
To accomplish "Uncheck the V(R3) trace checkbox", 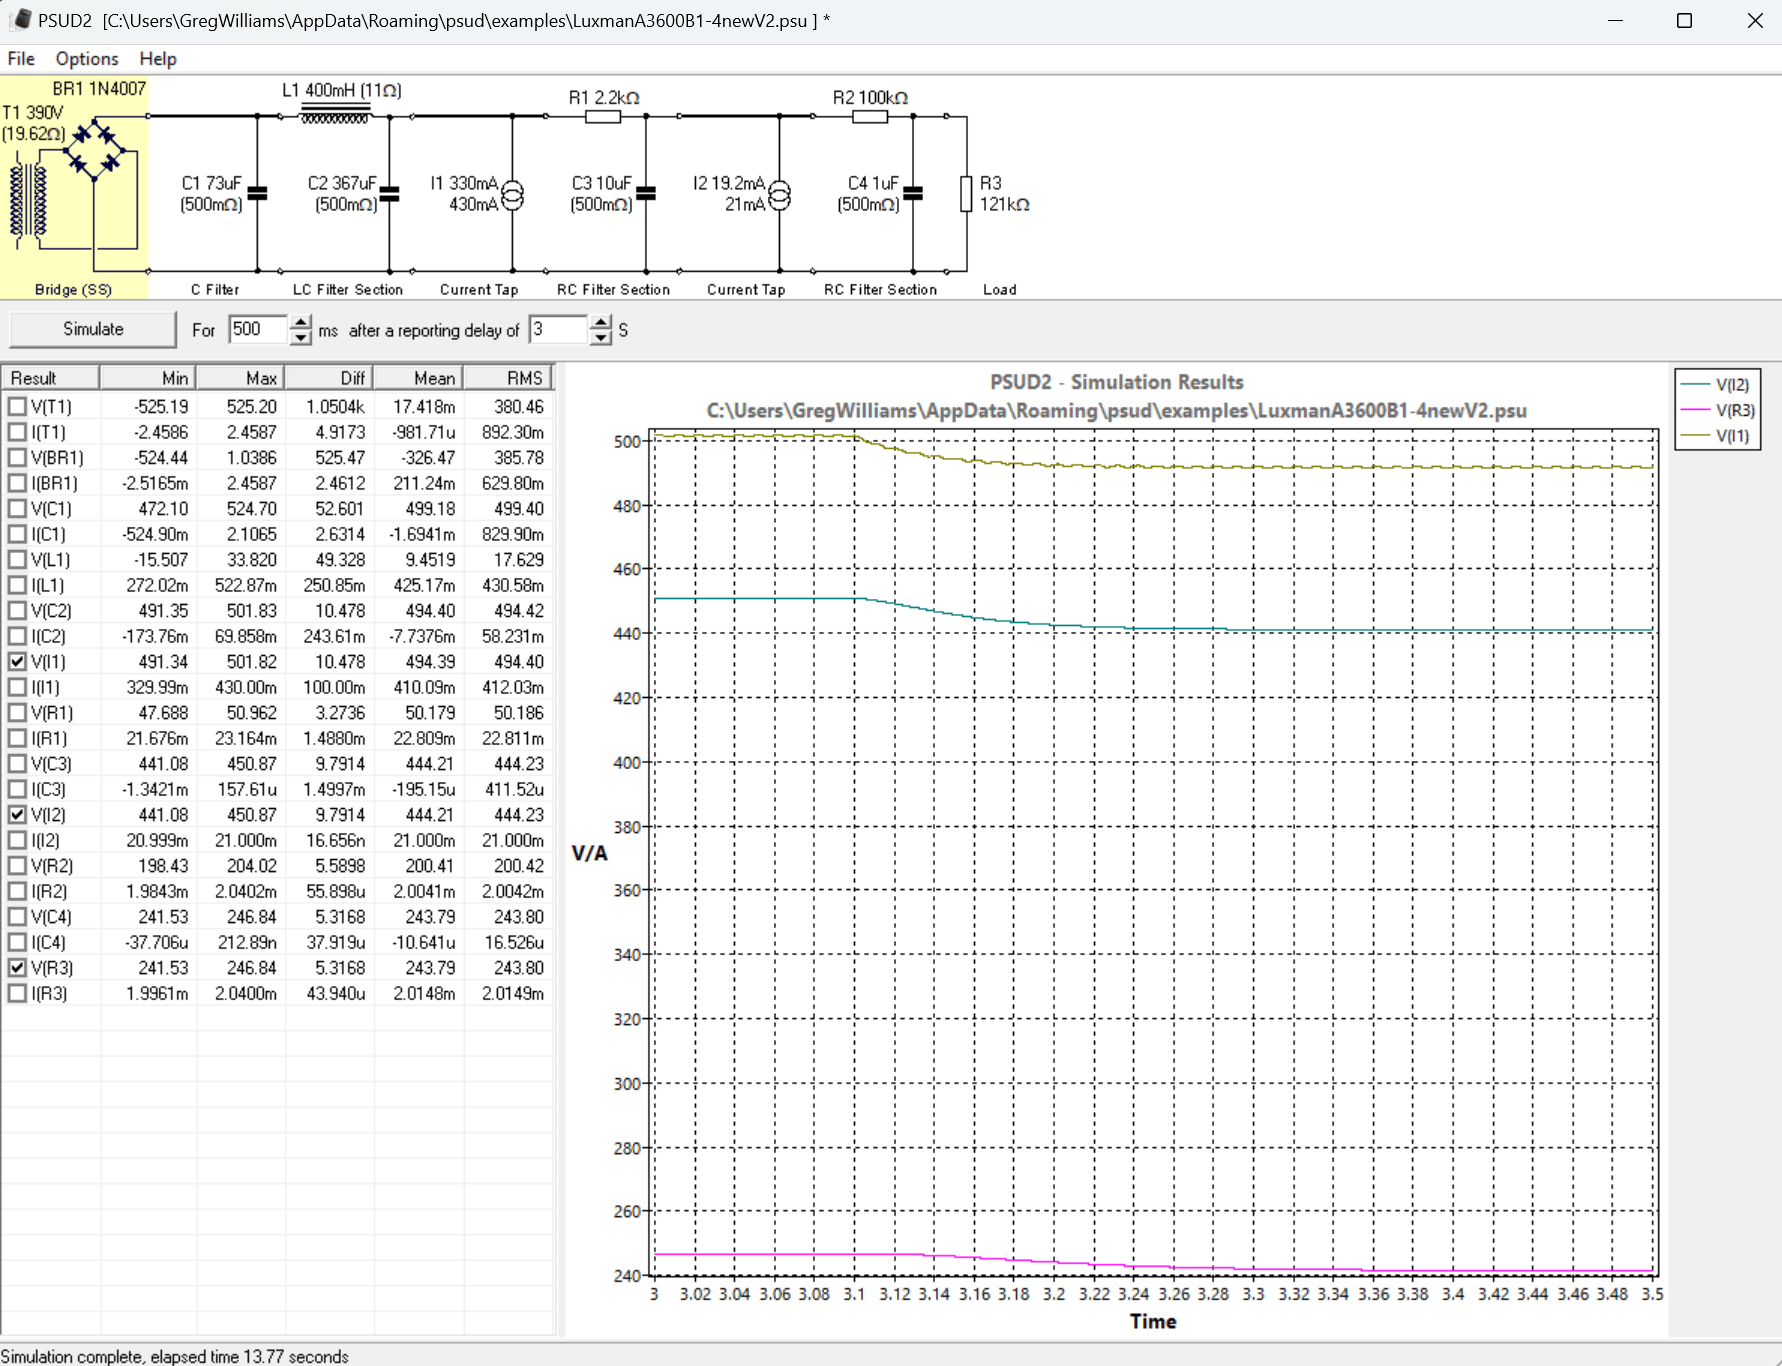I will point(17,967).
